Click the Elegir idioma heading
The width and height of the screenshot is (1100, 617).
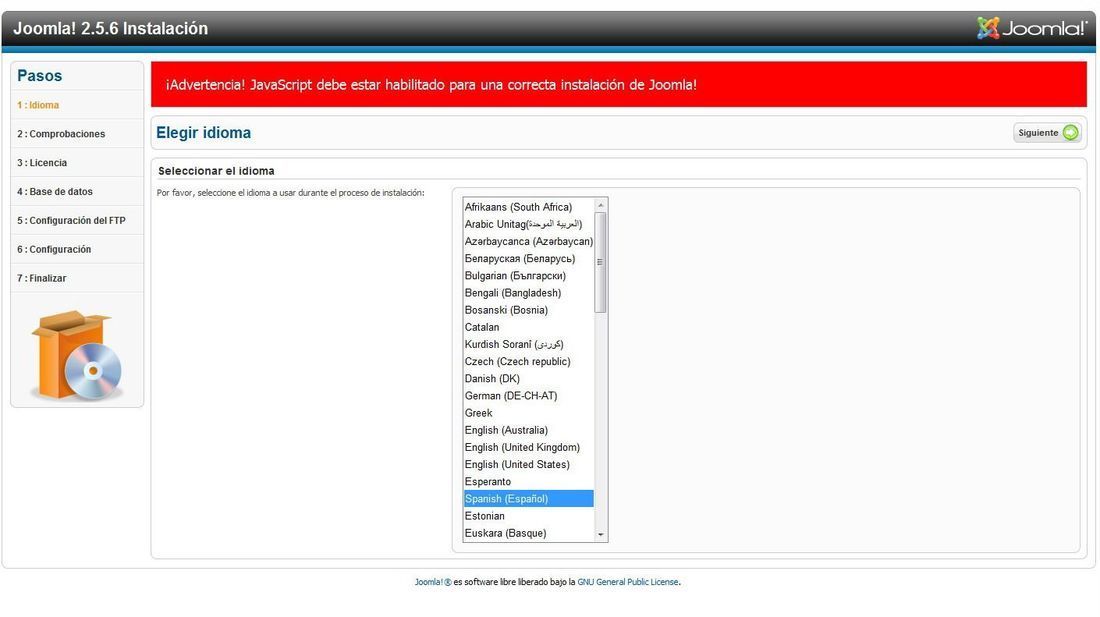[x=203, y=133]
